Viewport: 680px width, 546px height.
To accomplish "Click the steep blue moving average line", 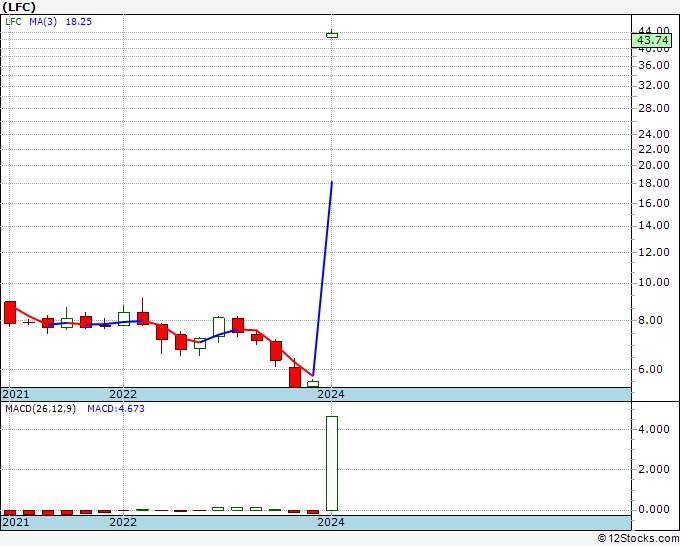I will 322,278.
